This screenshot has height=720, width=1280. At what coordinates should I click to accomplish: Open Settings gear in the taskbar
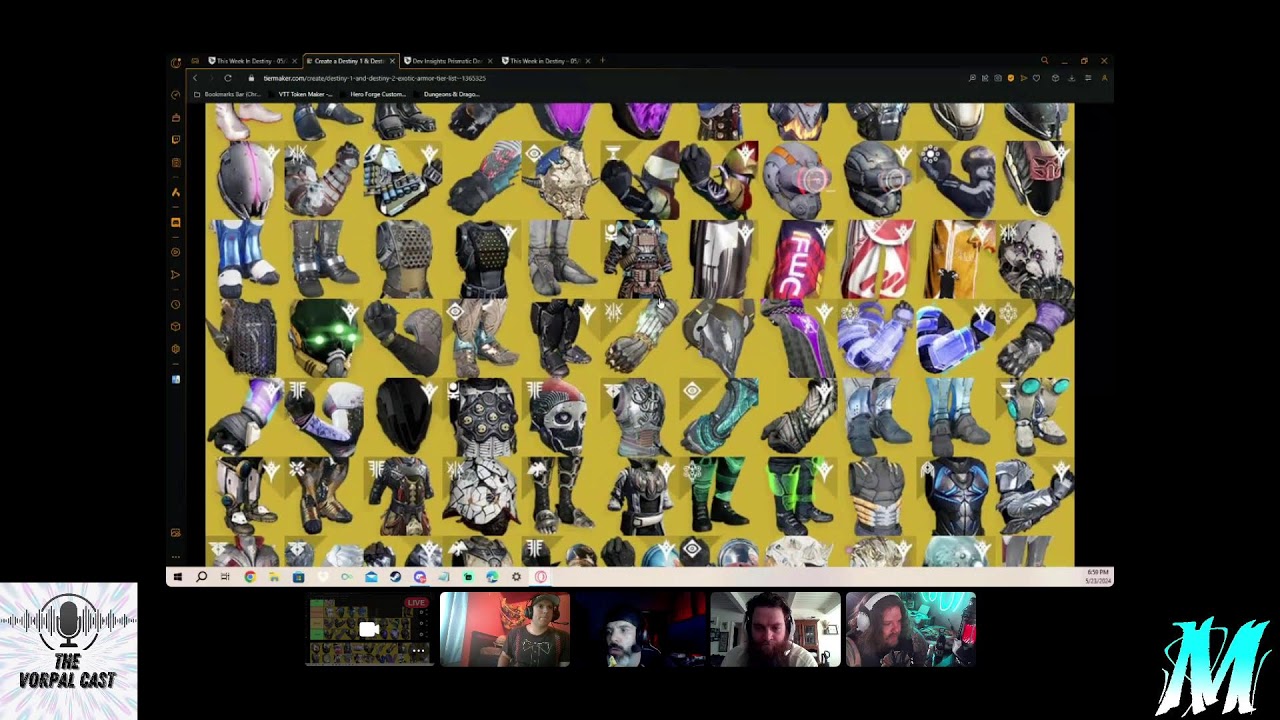pos(516,577)
